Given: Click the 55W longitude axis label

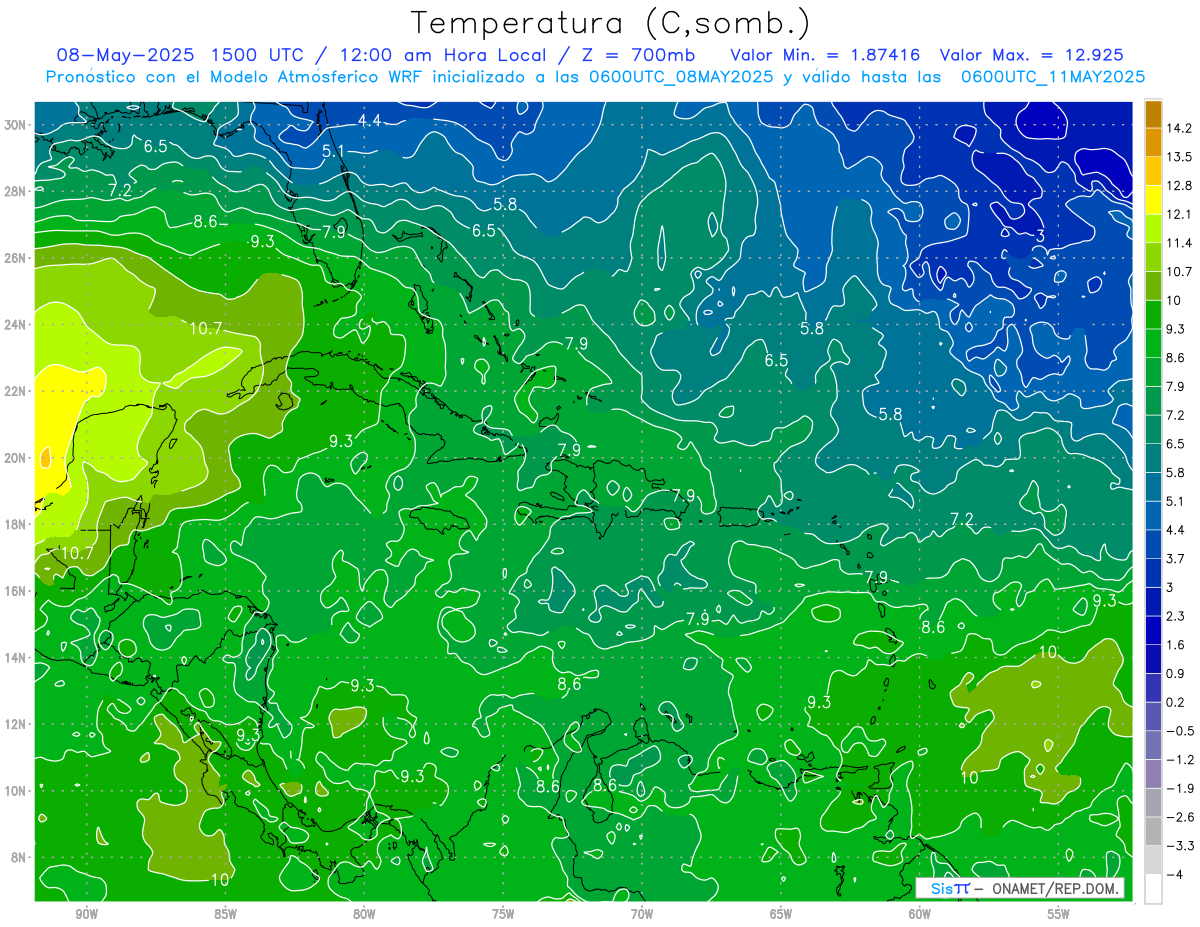Looking at the screenshot, I should (1059, 915).
